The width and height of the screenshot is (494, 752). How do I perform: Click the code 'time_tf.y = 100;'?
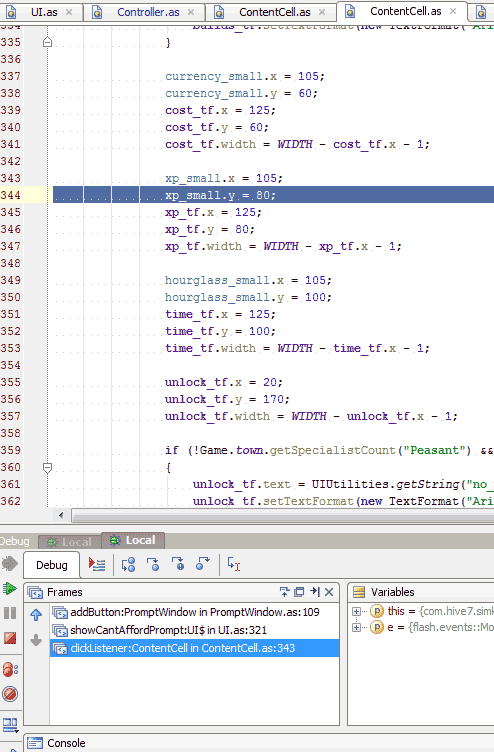pos(221,331)
